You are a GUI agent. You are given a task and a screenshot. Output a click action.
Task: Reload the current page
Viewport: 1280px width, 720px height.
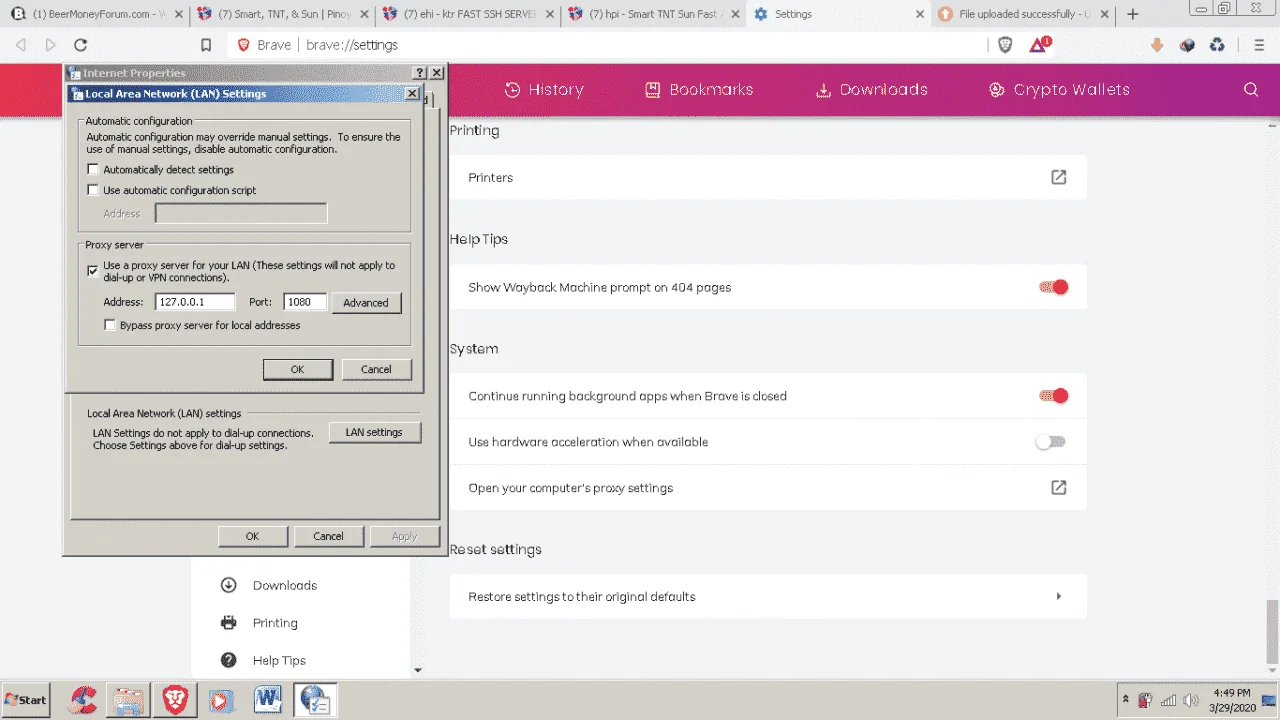(x=81, y=45)
